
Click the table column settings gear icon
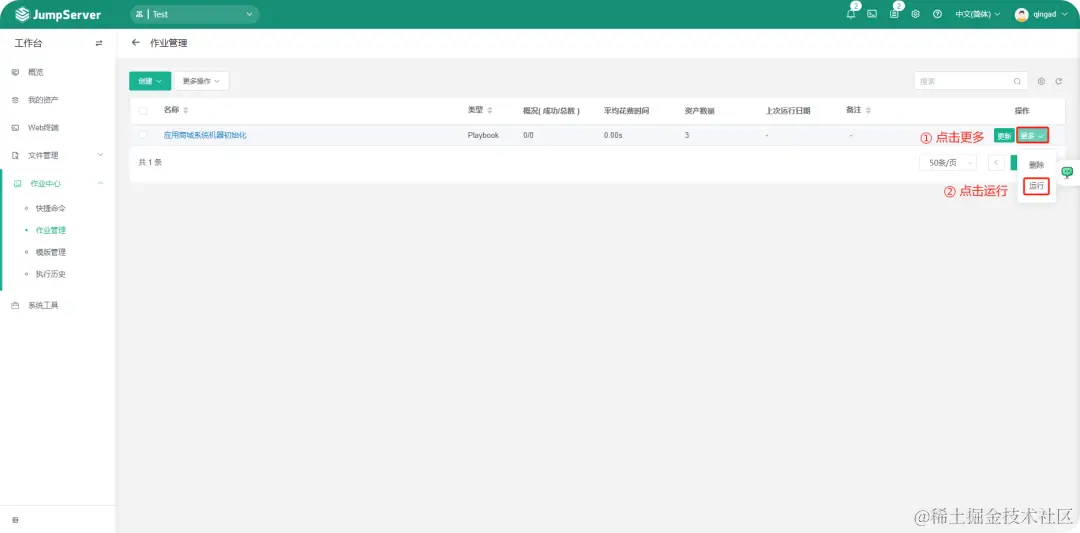tap(1041, 81)
